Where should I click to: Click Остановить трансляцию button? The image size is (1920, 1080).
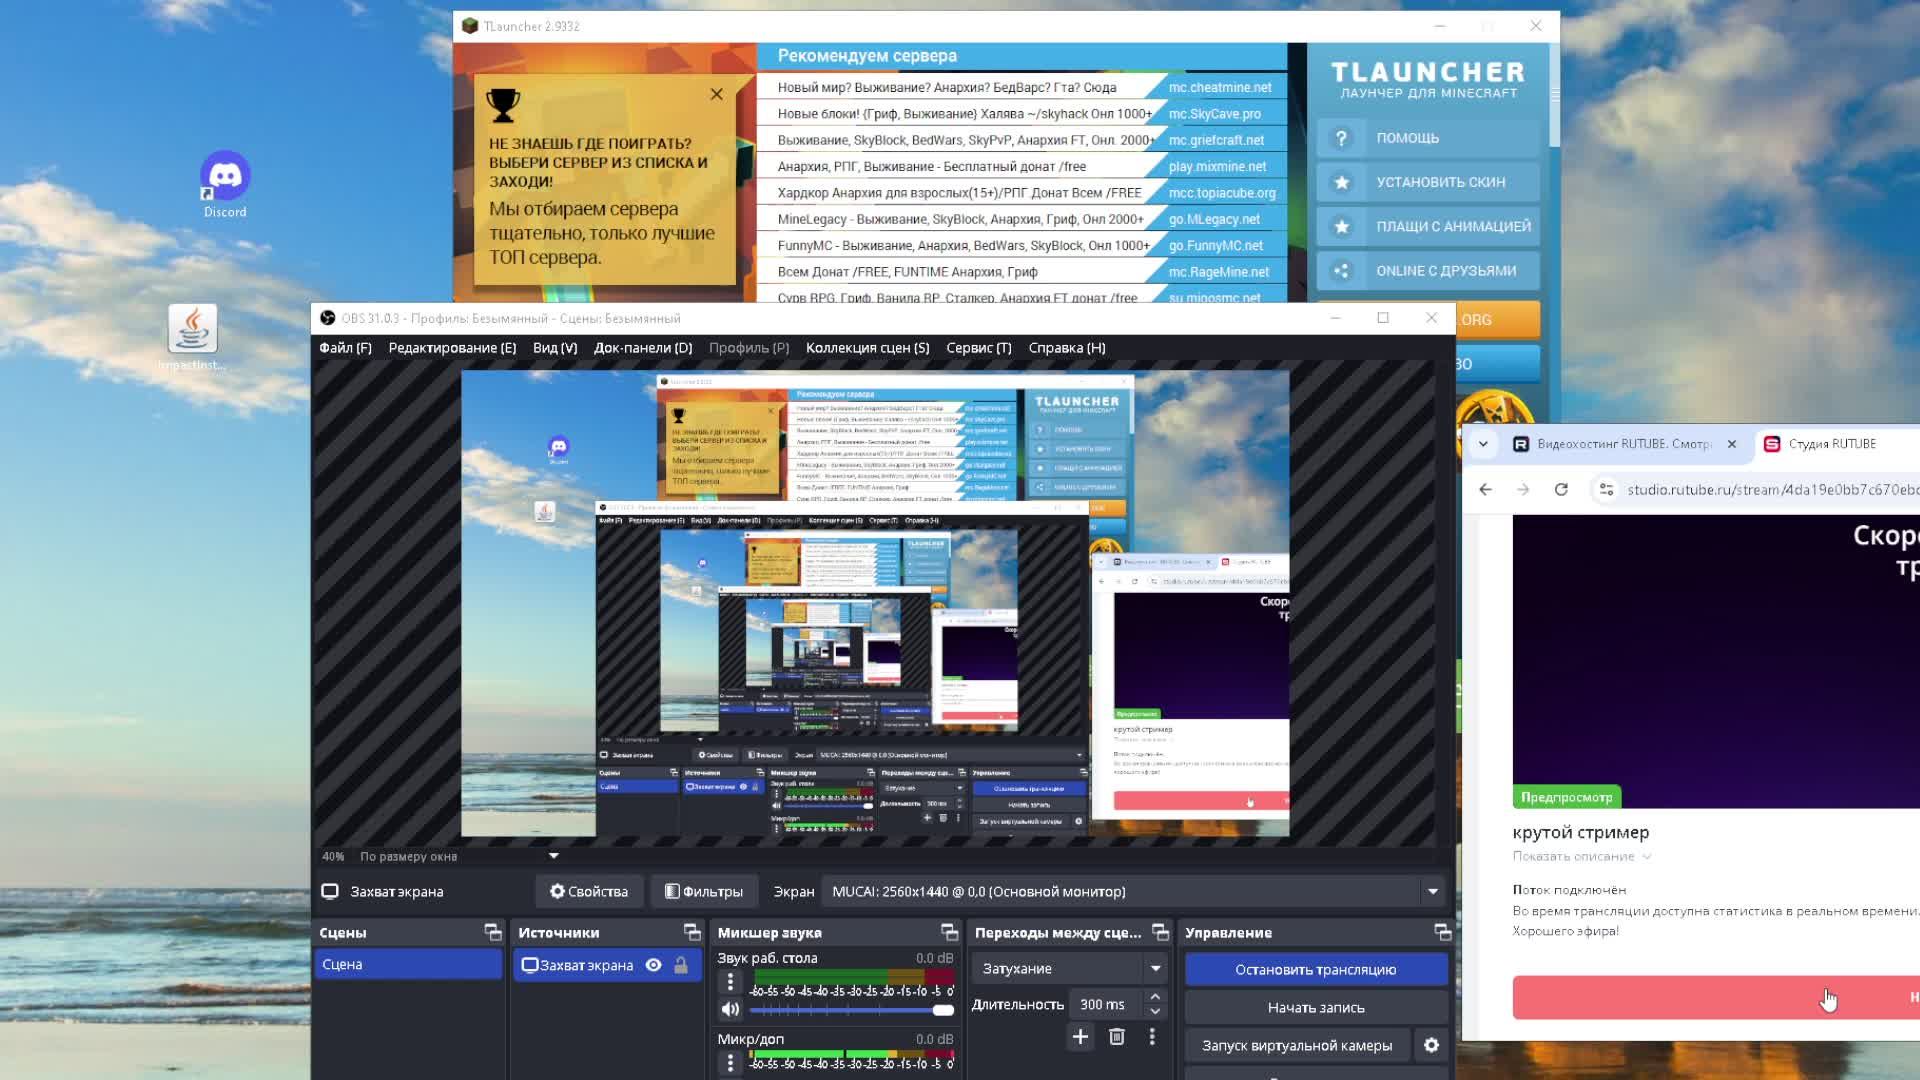1315,970
